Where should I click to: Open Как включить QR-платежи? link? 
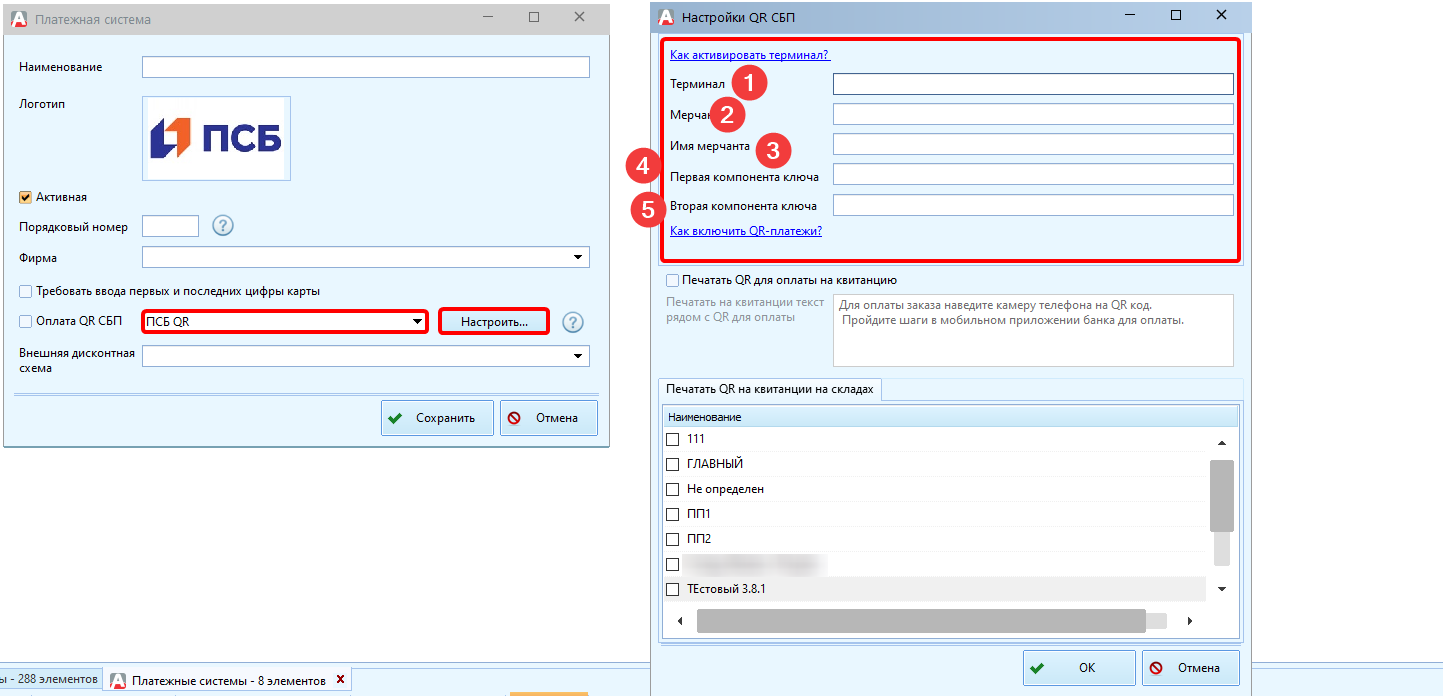746,231
